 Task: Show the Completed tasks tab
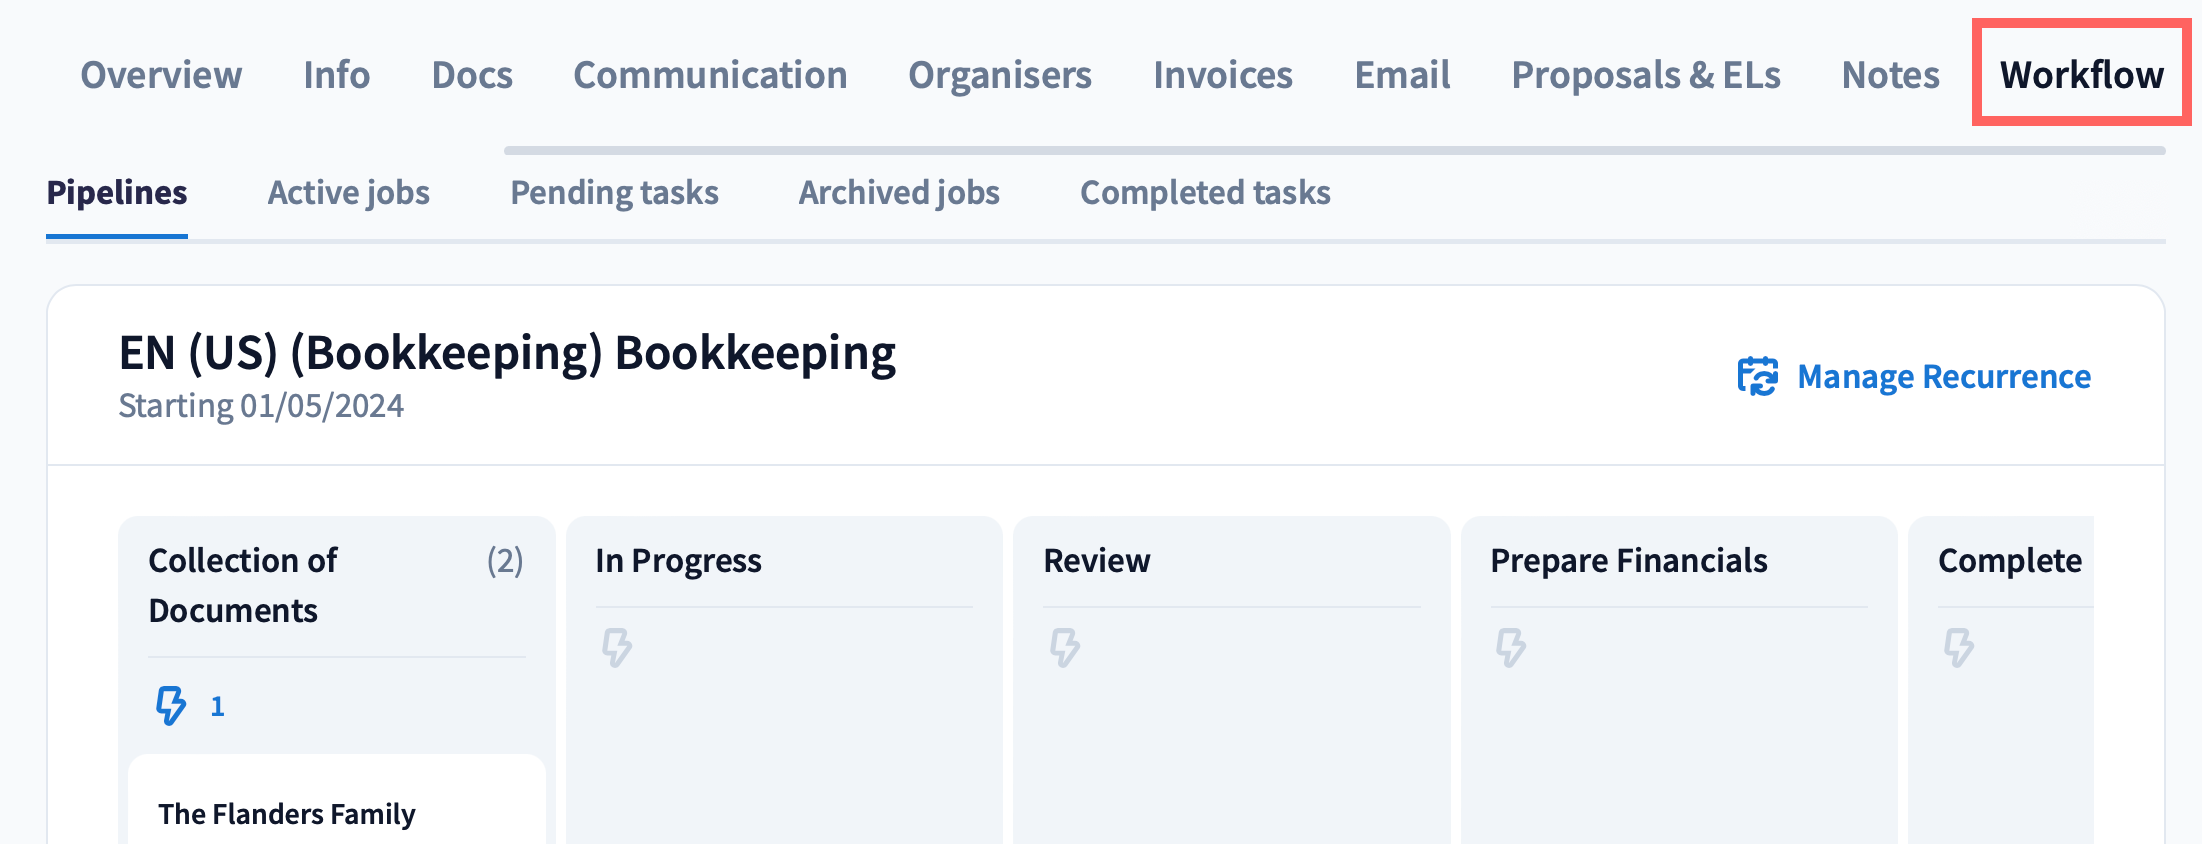[x=1205, y=192]
